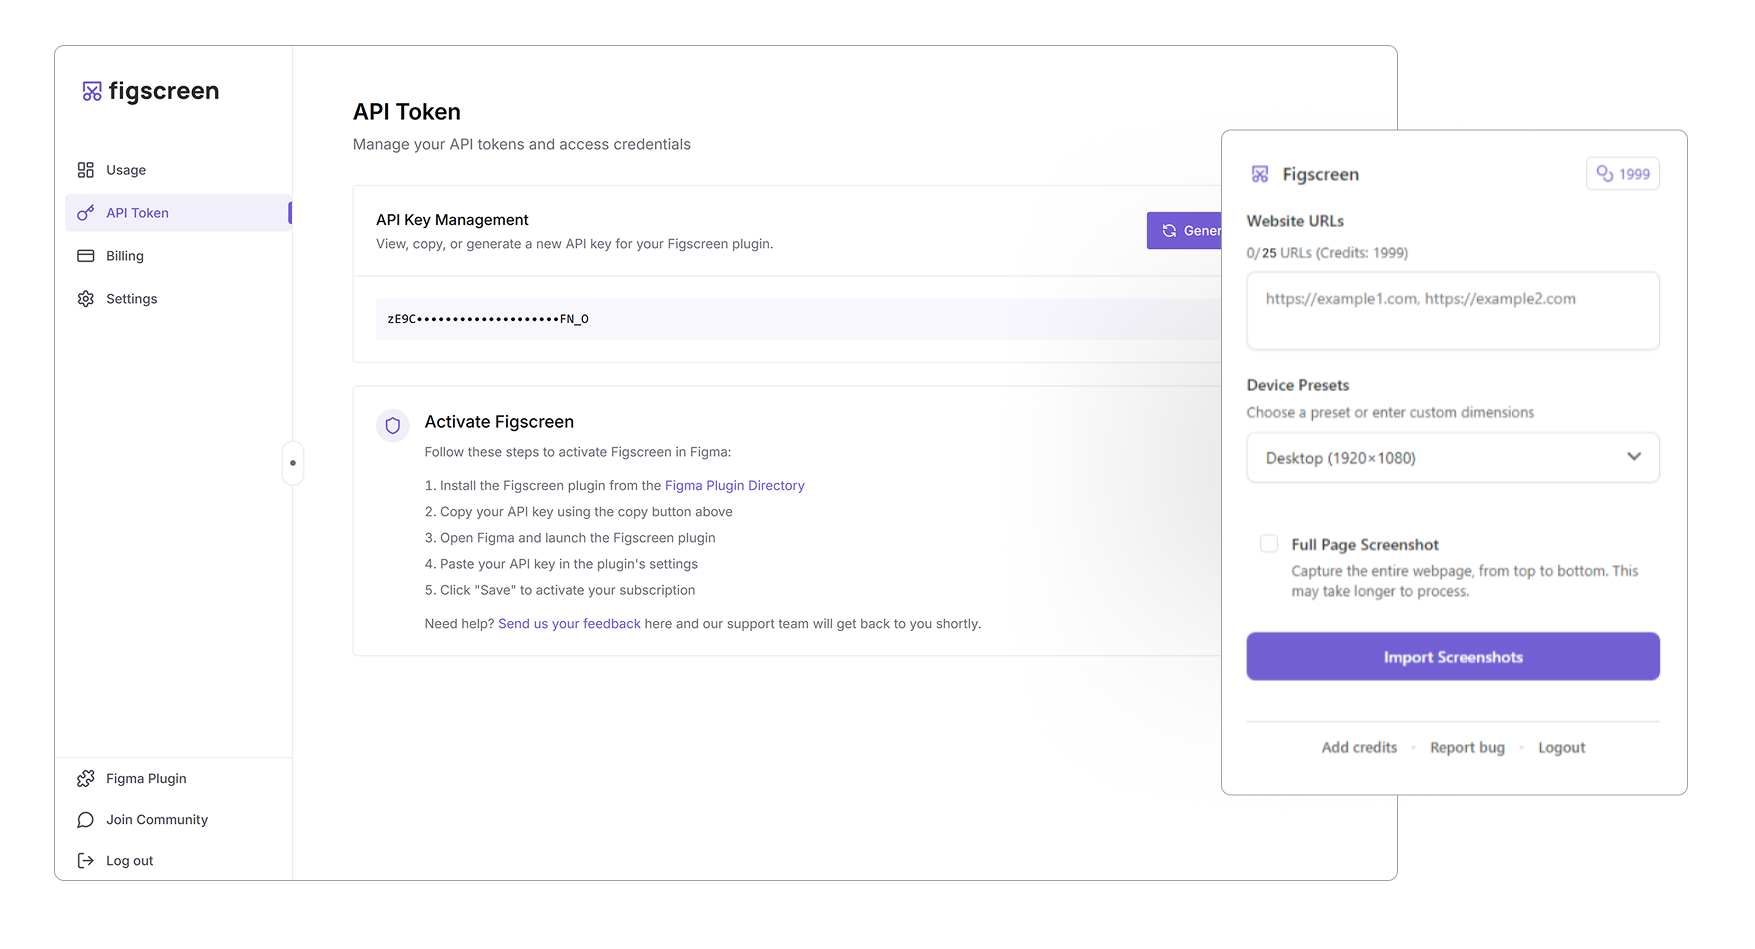Click the shield icon beside Activate Figscreen

click(x=393, y=426)
